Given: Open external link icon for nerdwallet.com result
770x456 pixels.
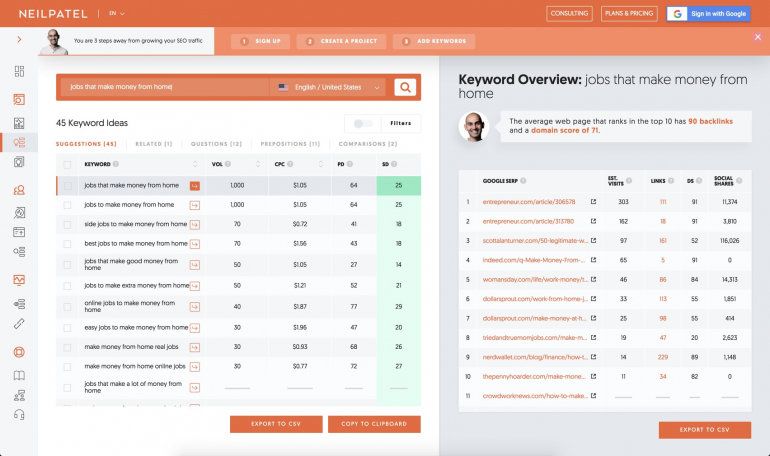Looking at the screenshot, I should tap(594, 357).
